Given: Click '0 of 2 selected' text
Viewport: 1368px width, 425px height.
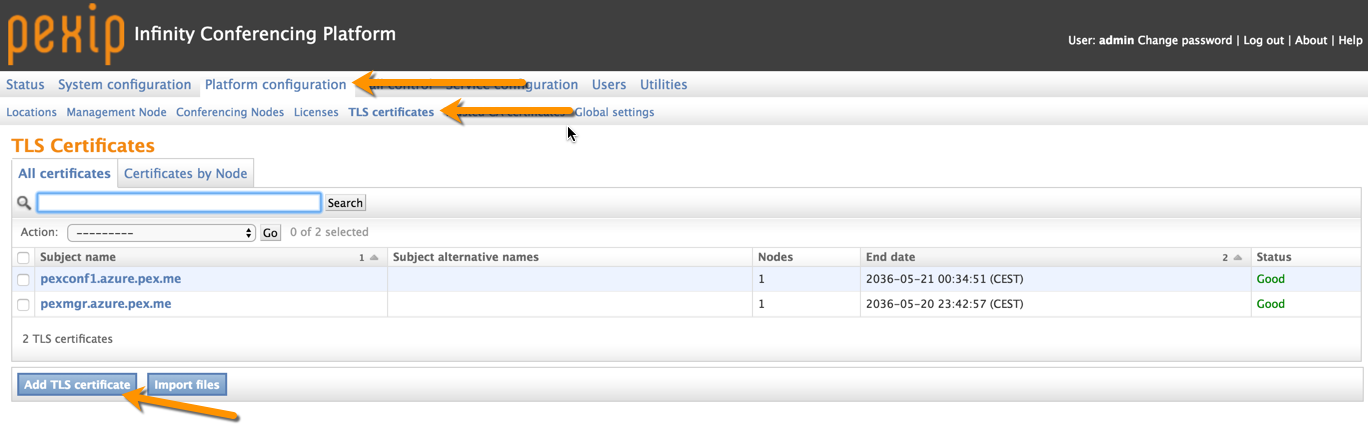Looking at the screenshot, I should click(329, 232).
